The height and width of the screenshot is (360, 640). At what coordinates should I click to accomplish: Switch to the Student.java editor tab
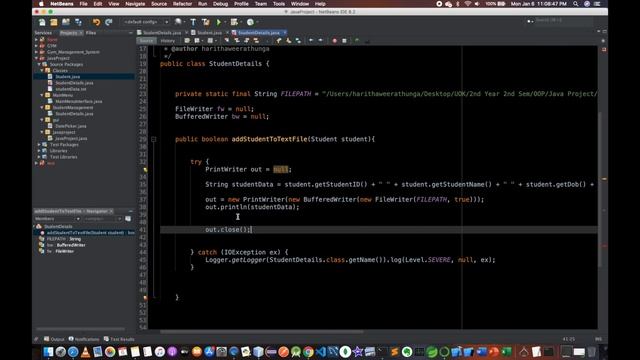point(209,32)
